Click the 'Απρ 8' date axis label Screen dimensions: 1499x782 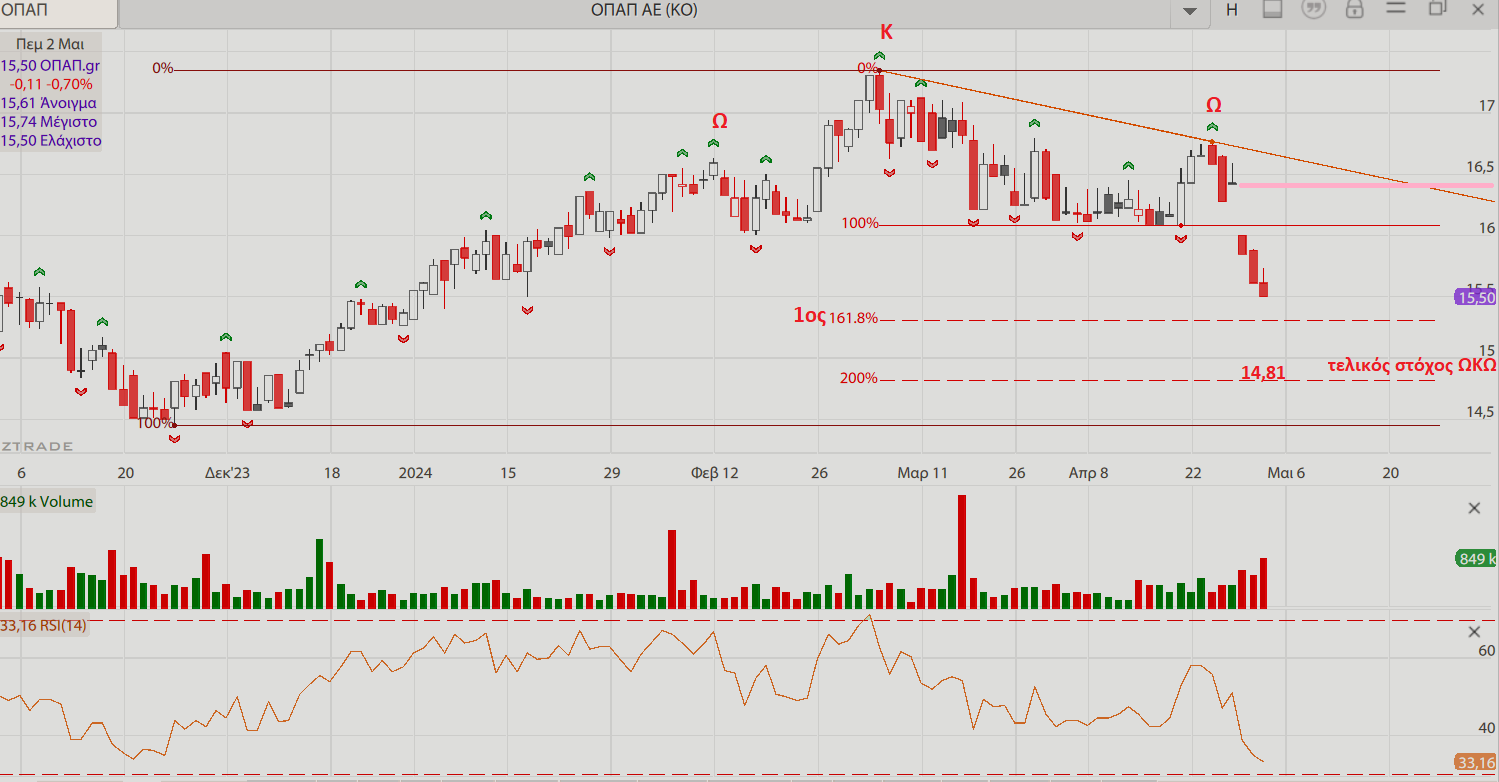(1089, 473)
